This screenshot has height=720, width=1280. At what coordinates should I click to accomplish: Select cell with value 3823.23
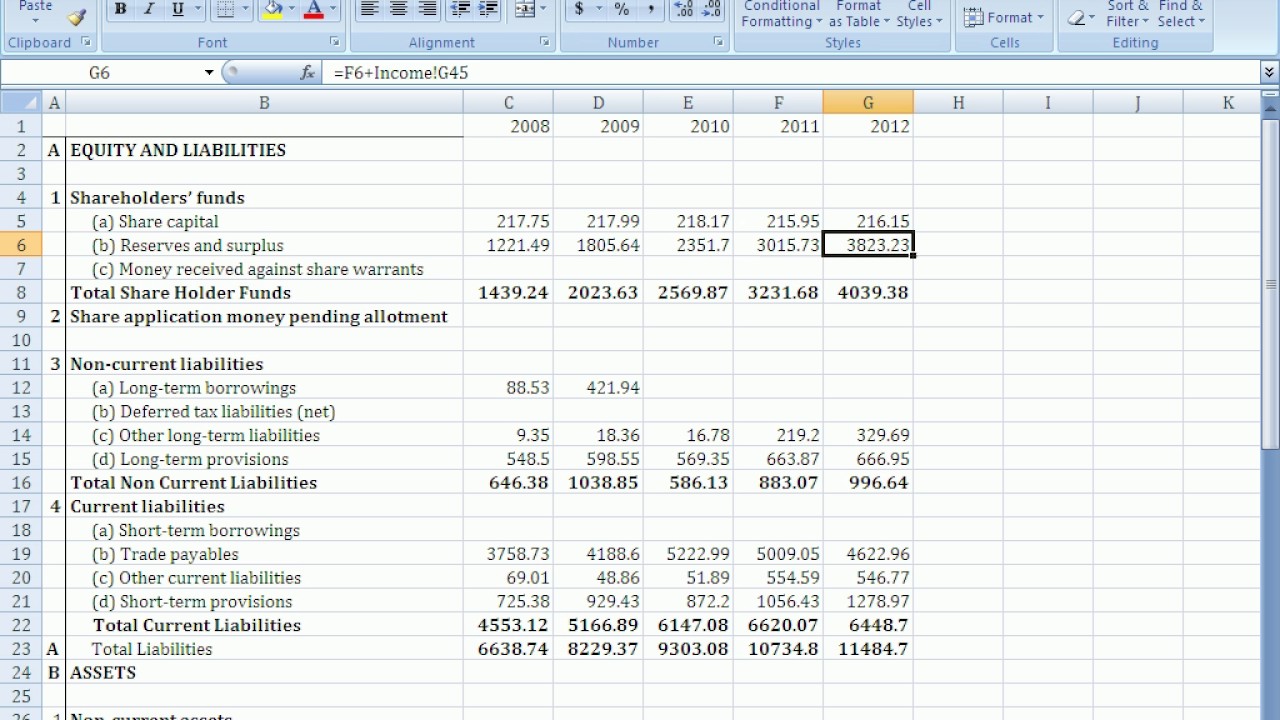click(868, 245)
